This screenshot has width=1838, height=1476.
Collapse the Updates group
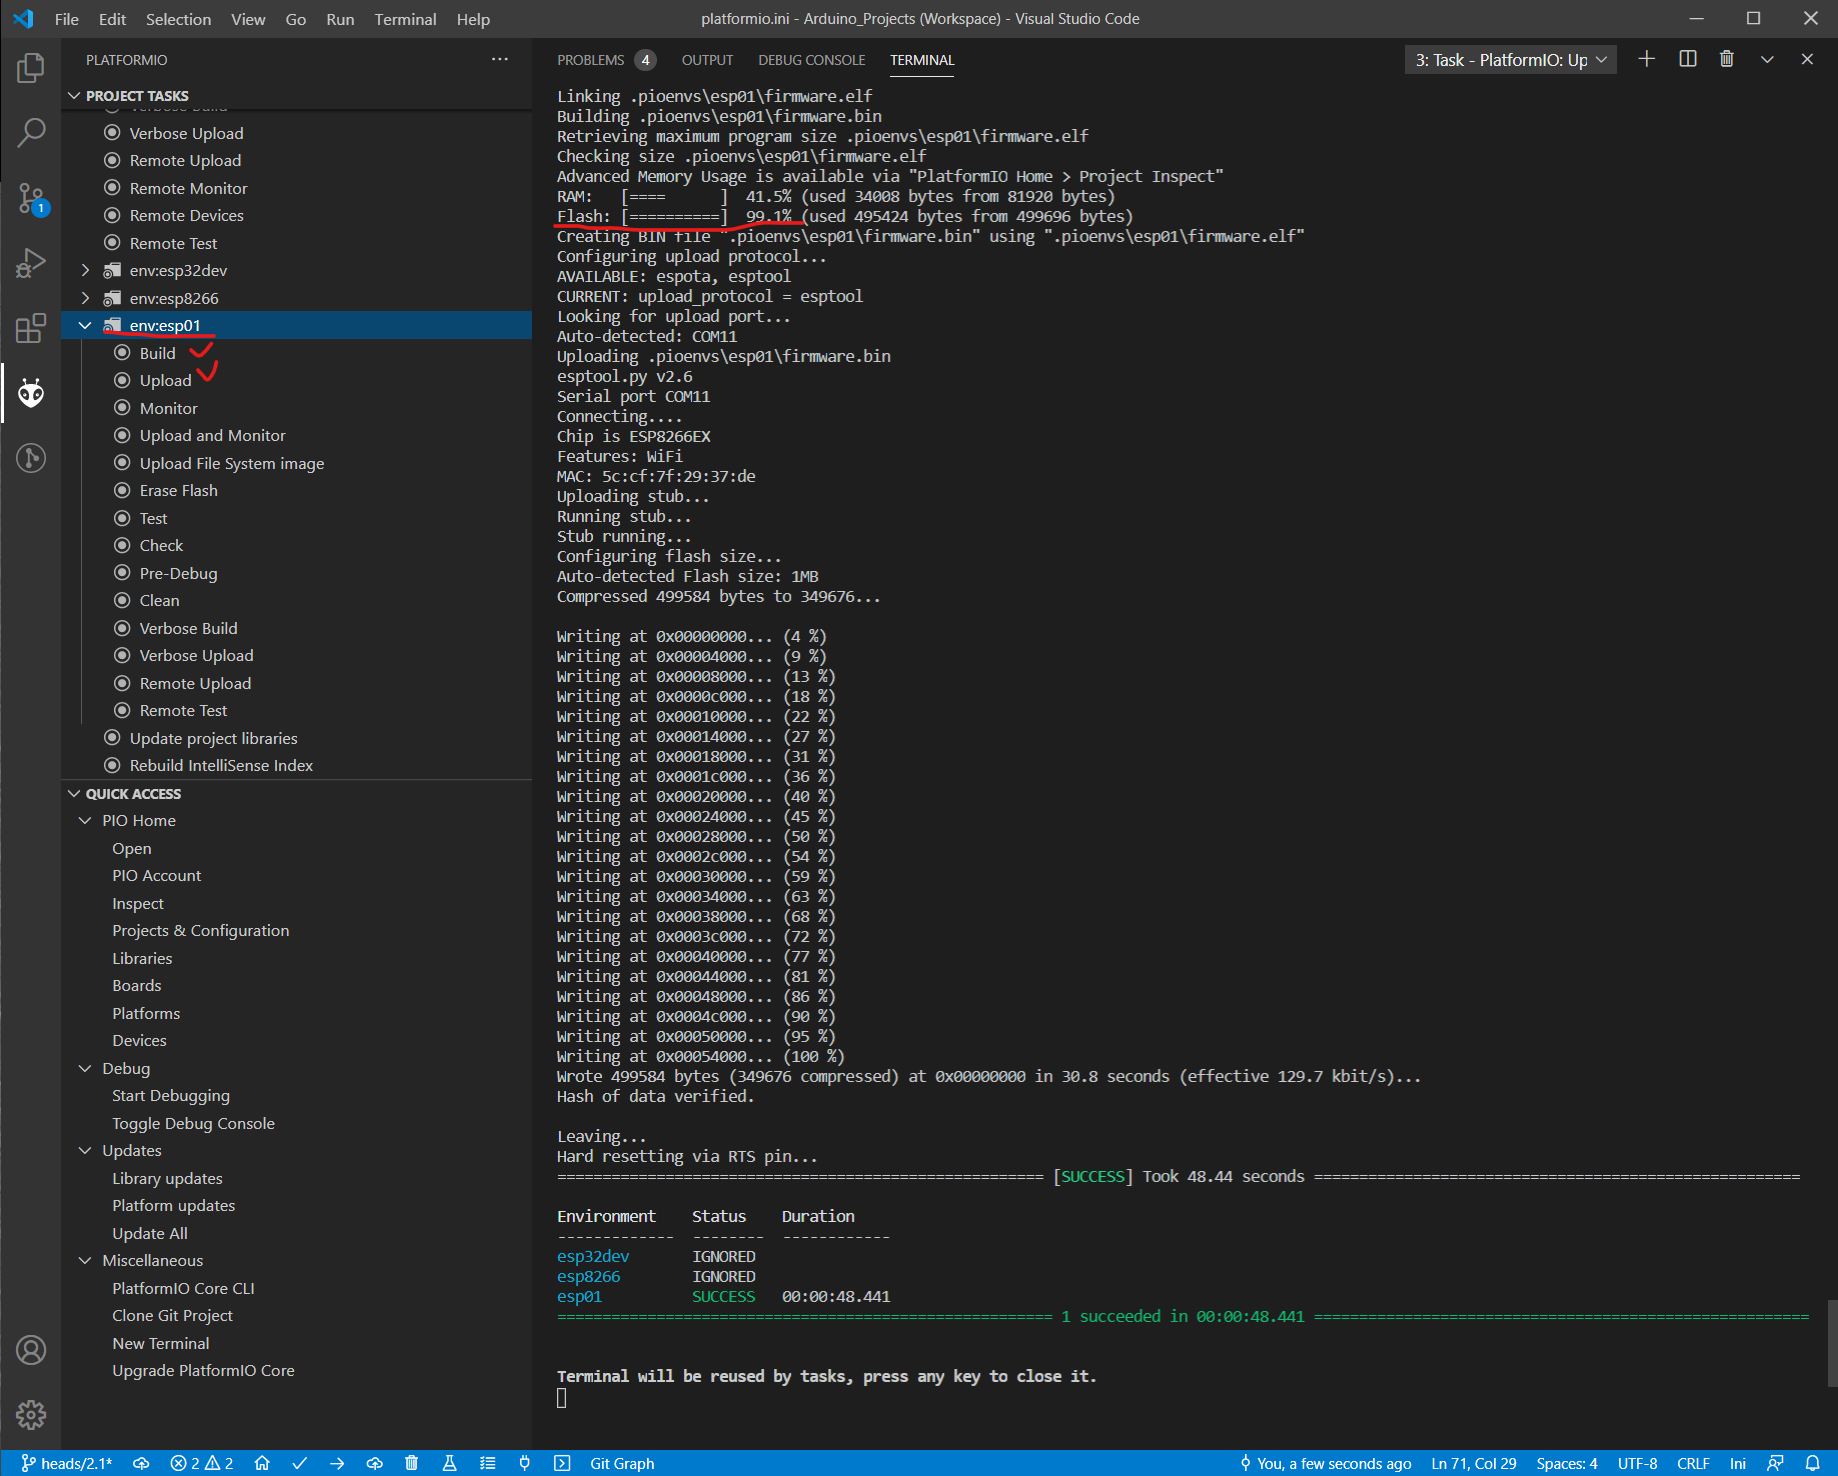click(85, 1150)
